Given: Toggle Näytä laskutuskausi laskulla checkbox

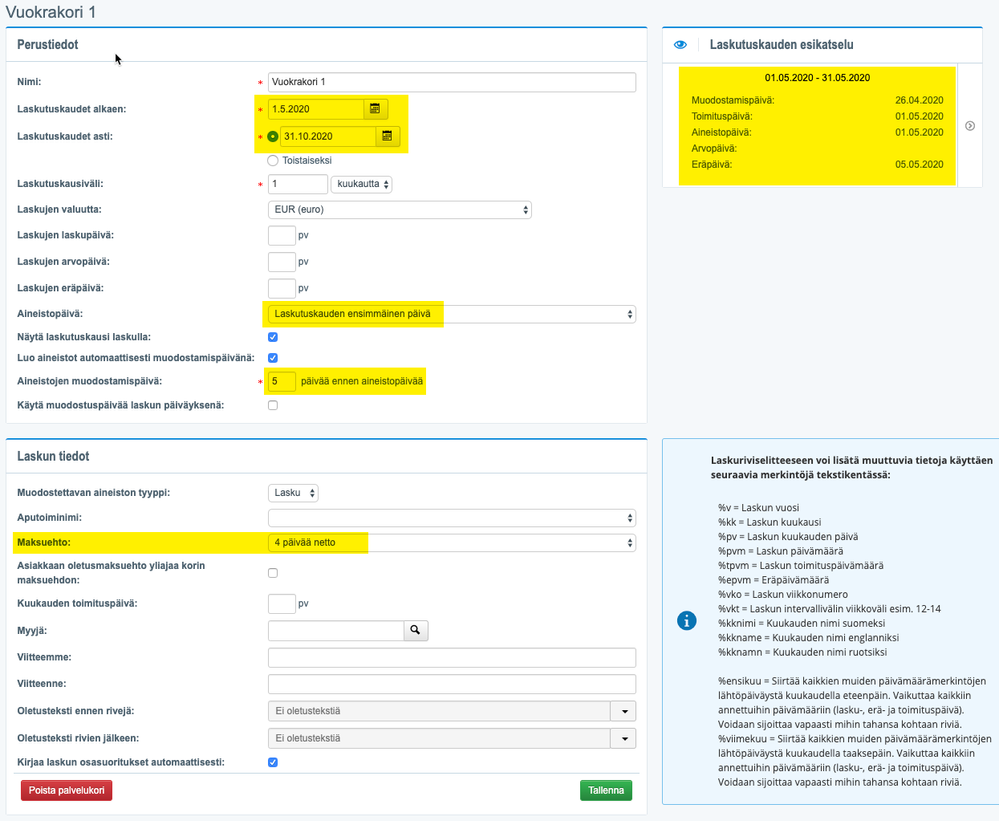Looking at the screenshot, I should click(x=273, y=337).
